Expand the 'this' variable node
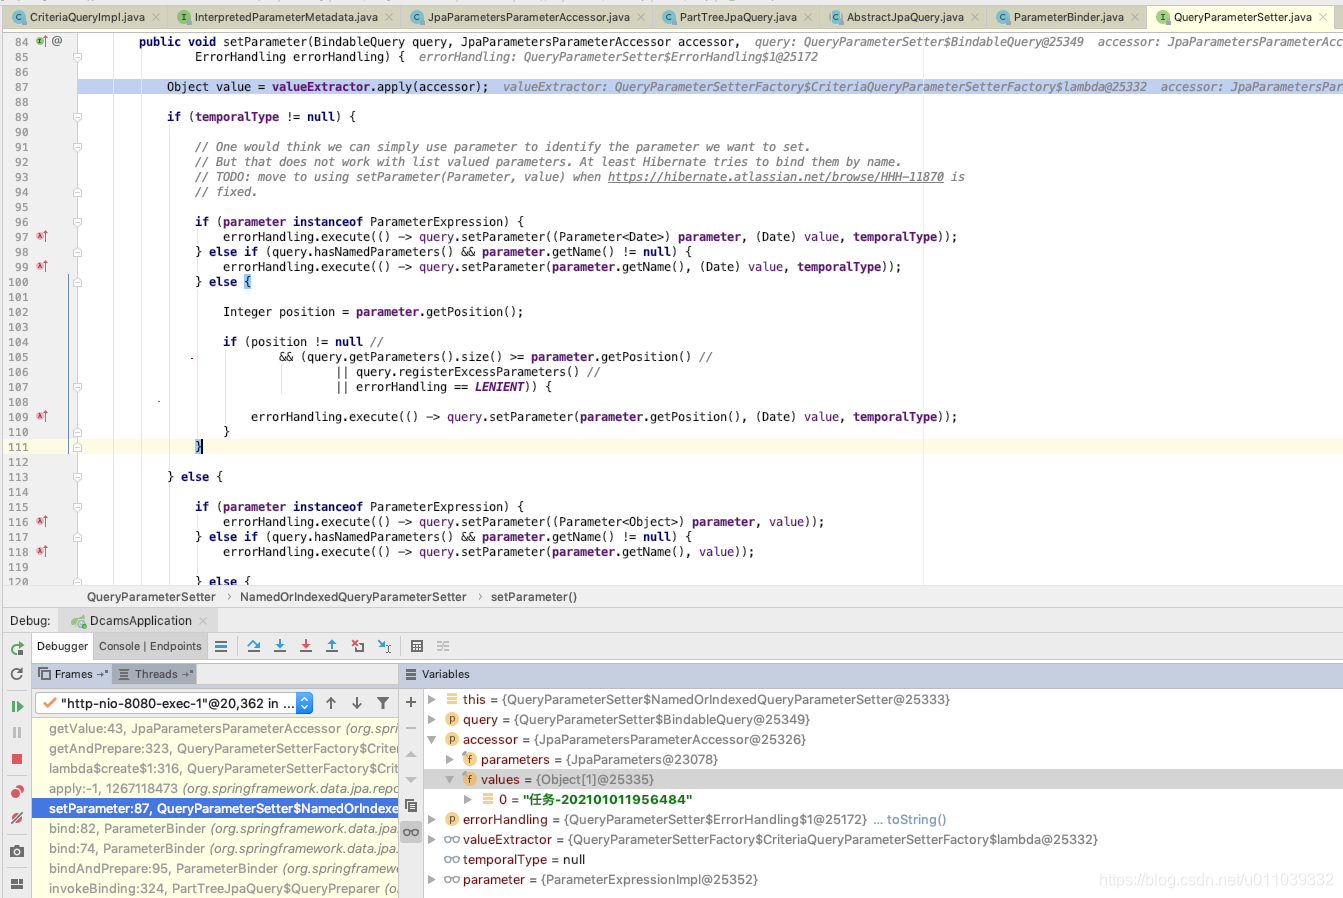Screen dimensions: 1343x898 click(x=432, y=700)
